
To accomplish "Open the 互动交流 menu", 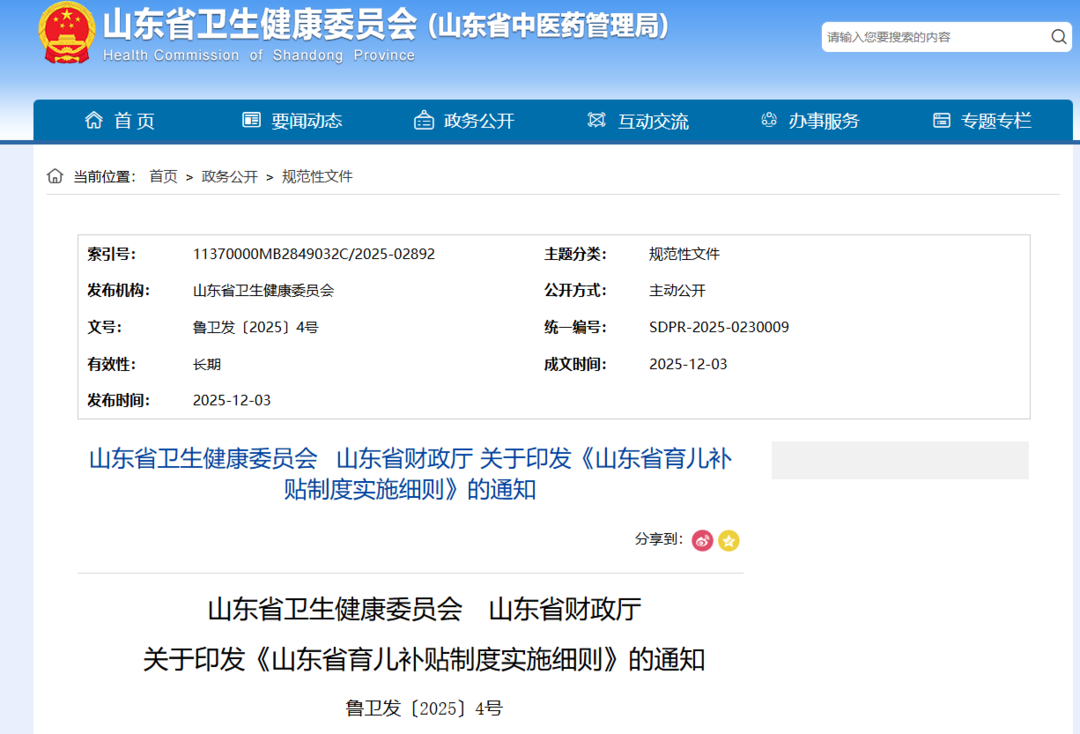I will click(x=652, y=121).
